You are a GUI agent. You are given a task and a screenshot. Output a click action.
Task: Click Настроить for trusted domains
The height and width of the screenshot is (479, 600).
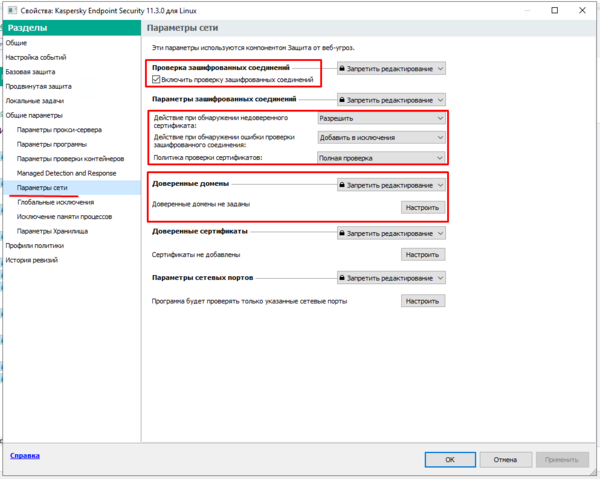pos(423,208)
